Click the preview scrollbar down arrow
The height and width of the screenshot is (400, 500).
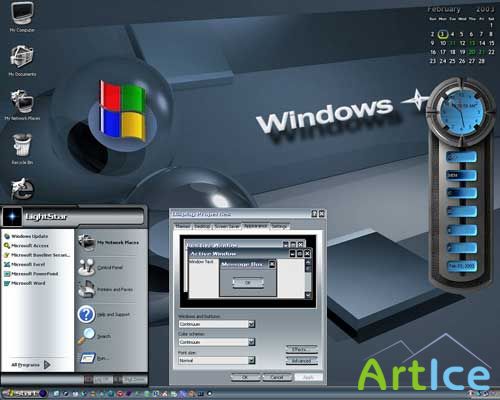[308, 295]
